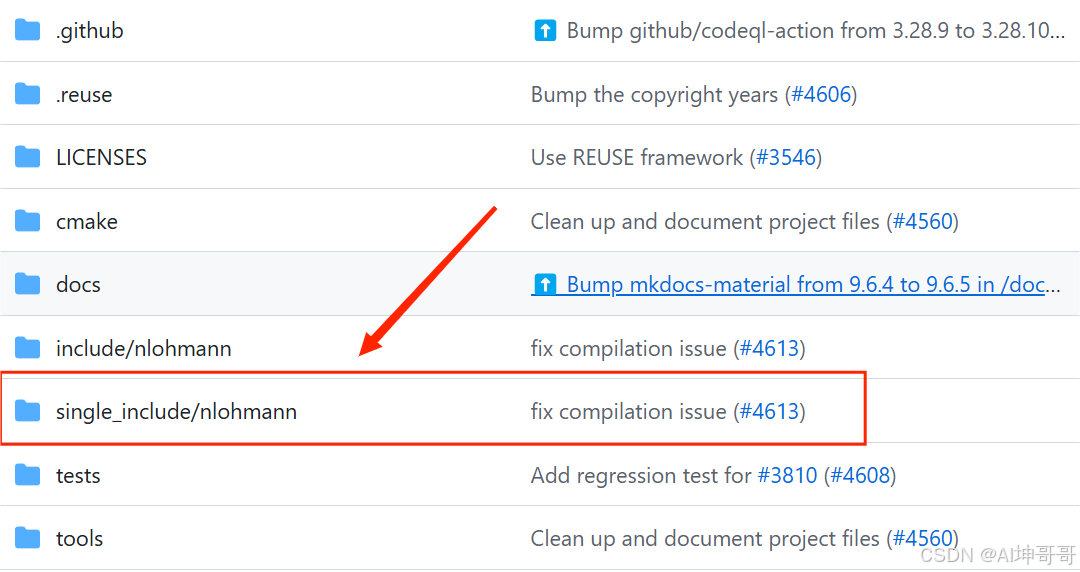Open pull request #4606 link
The width and height of the screenshot is (1080, 572).
click(x=821, y=94)
